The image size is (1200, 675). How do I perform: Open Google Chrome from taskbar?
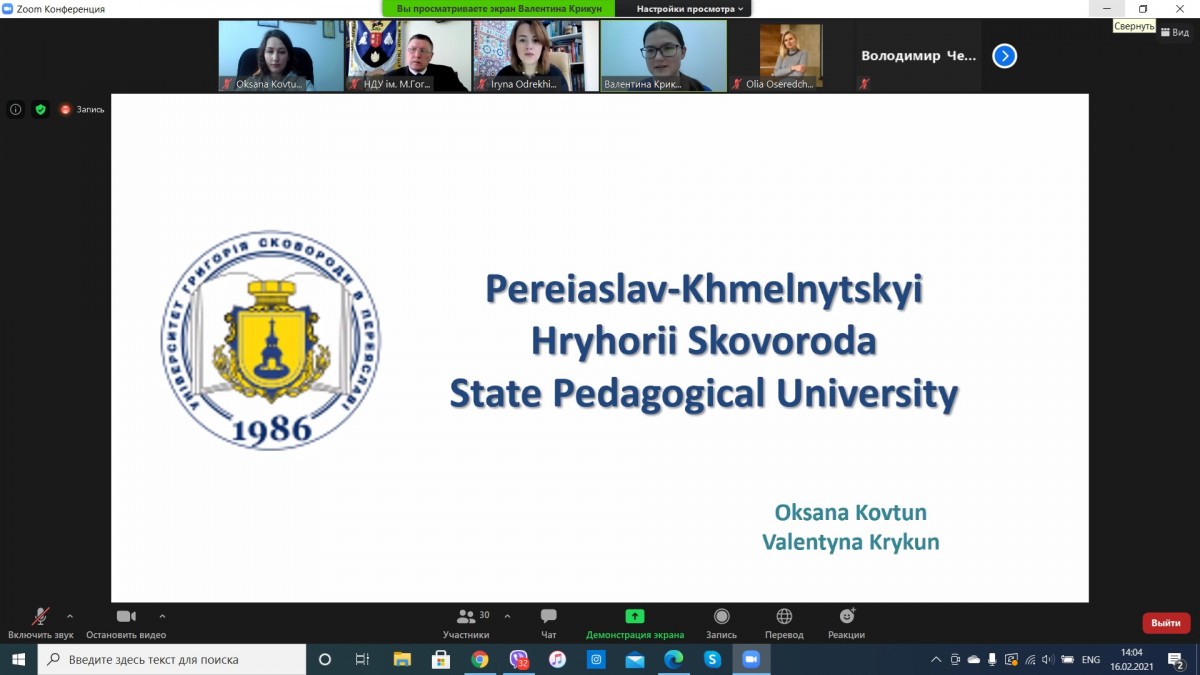coord(480,659)
